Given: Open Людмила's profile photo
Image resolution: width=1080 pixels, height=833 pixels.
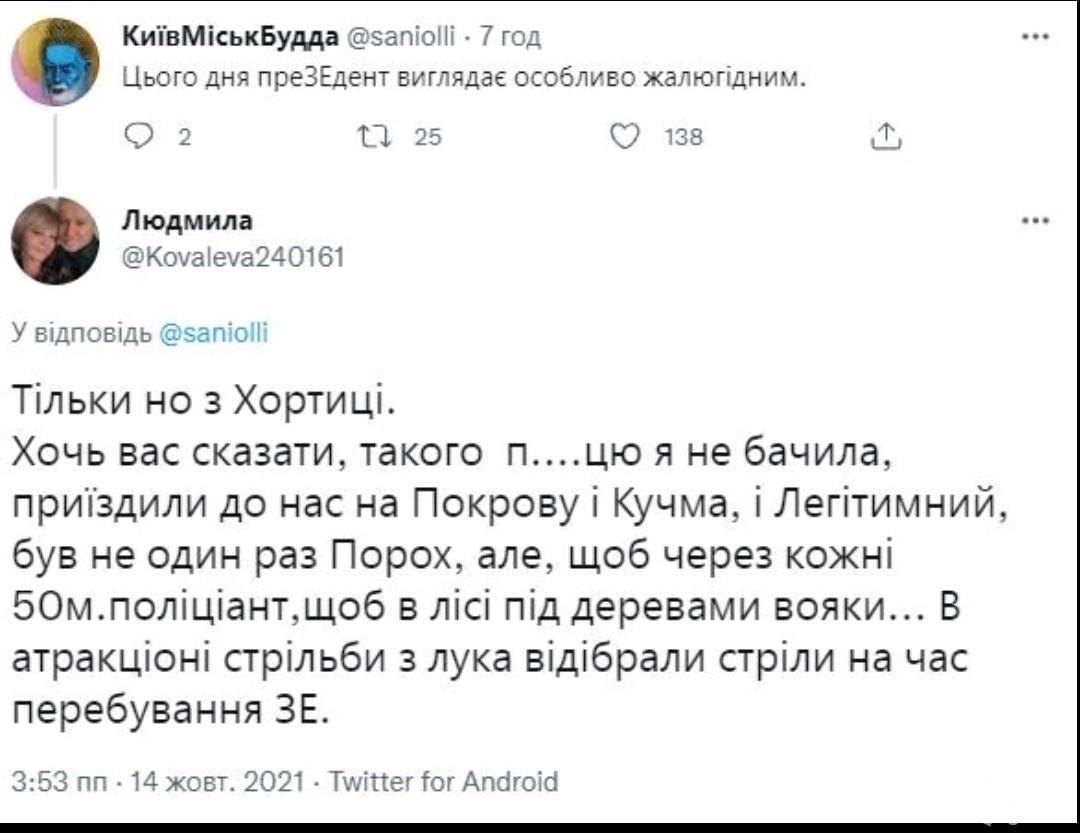Looking at the screenshot, I should pyautogui.click(x=55, y=241).
